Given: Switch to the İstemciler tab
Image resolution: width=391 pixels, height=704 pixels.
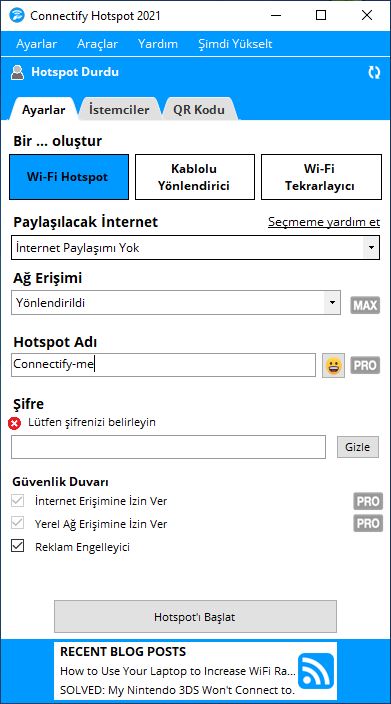Looking at the screenshot, I should [119, 110].
